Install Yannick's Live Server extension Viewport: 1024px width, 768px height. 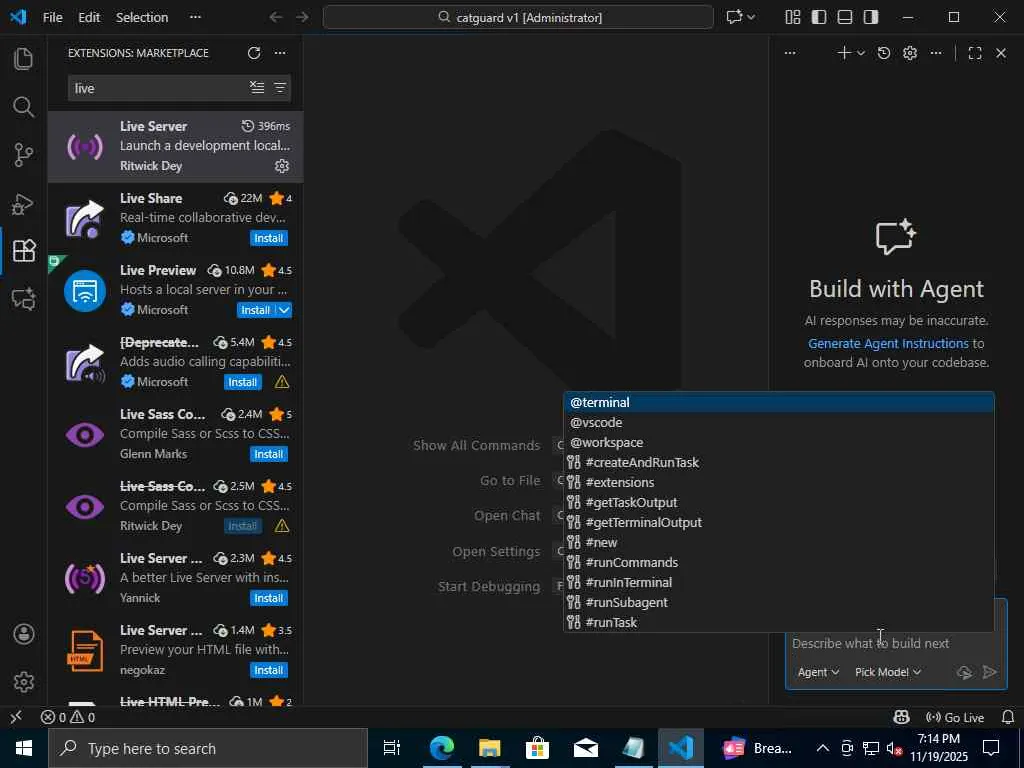pyautogui.click(x=268, y=598)
